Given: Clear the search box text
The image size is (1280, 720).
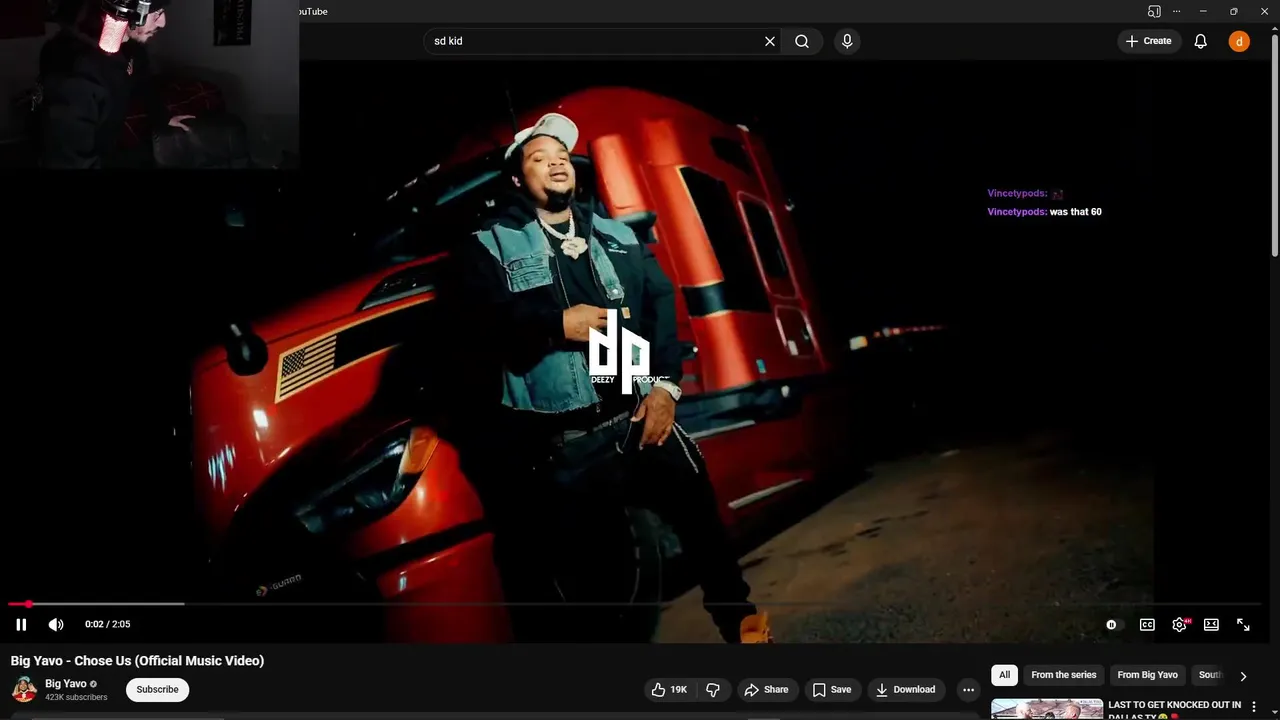Looking at the screenshot, I should tap(770, 41).
